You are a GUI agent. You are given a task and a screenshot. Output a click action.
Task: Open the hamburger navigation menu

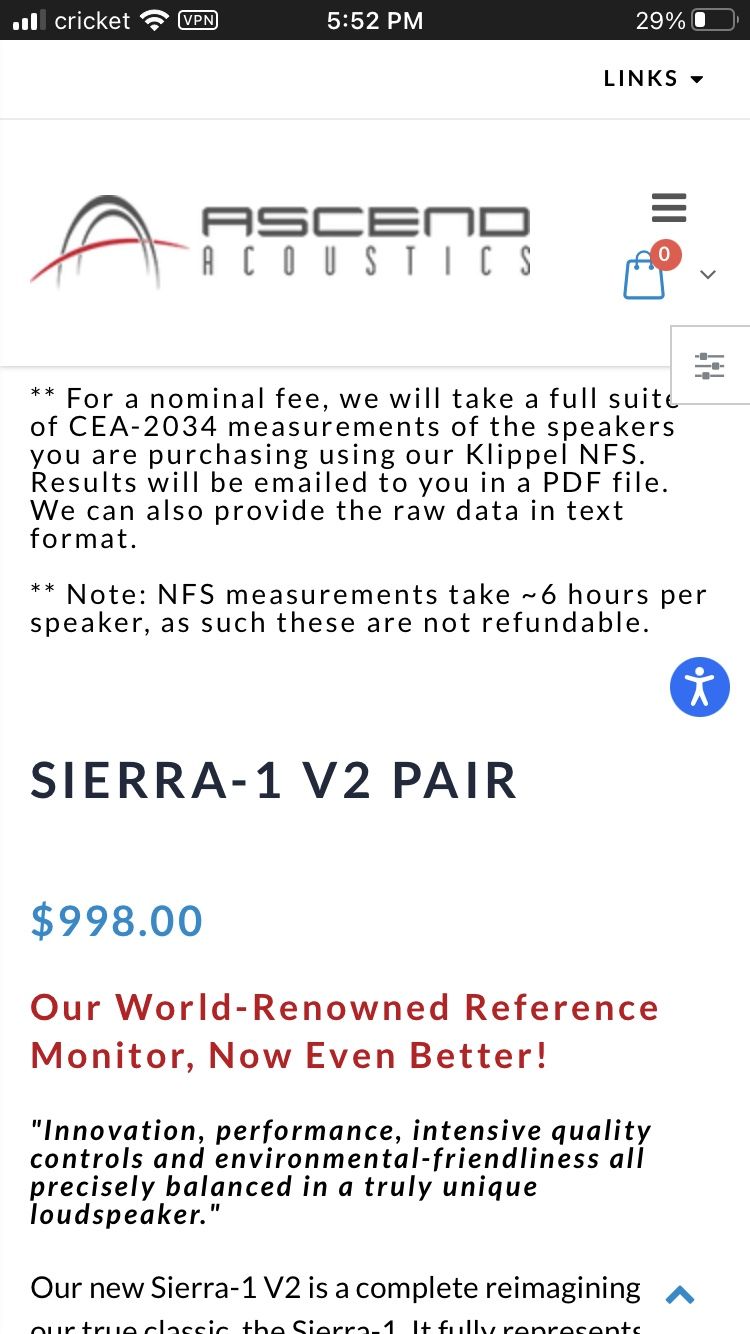[x=669, y=207]
